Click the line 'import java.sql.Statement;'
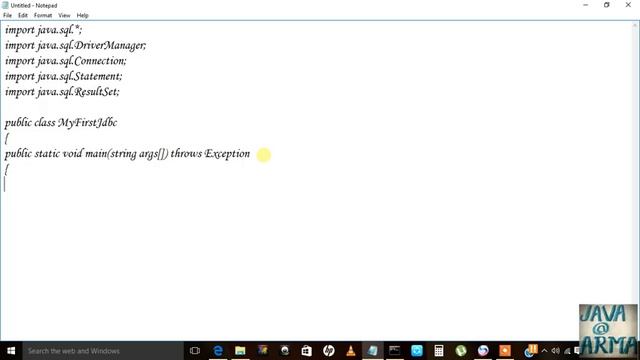Image resolution: width=640 pixels, height=360 pixels. click(x=64, y=76)
